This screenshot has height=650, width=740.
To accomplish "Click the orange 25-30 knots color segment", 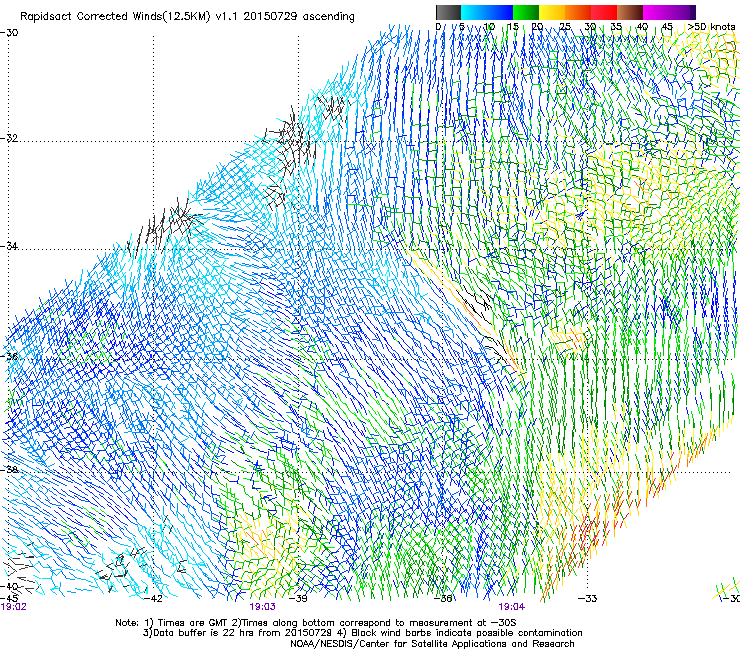I will point(578,12).
